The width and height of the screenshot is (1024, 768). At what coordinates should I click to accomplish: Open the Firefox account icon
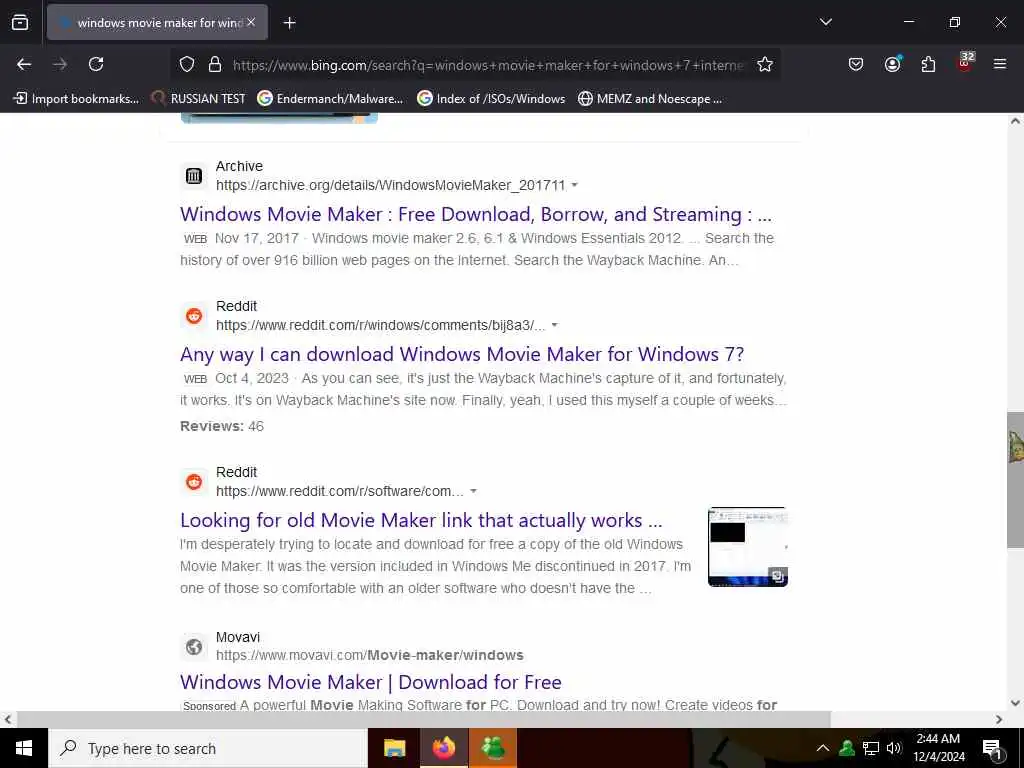point(892,64)
